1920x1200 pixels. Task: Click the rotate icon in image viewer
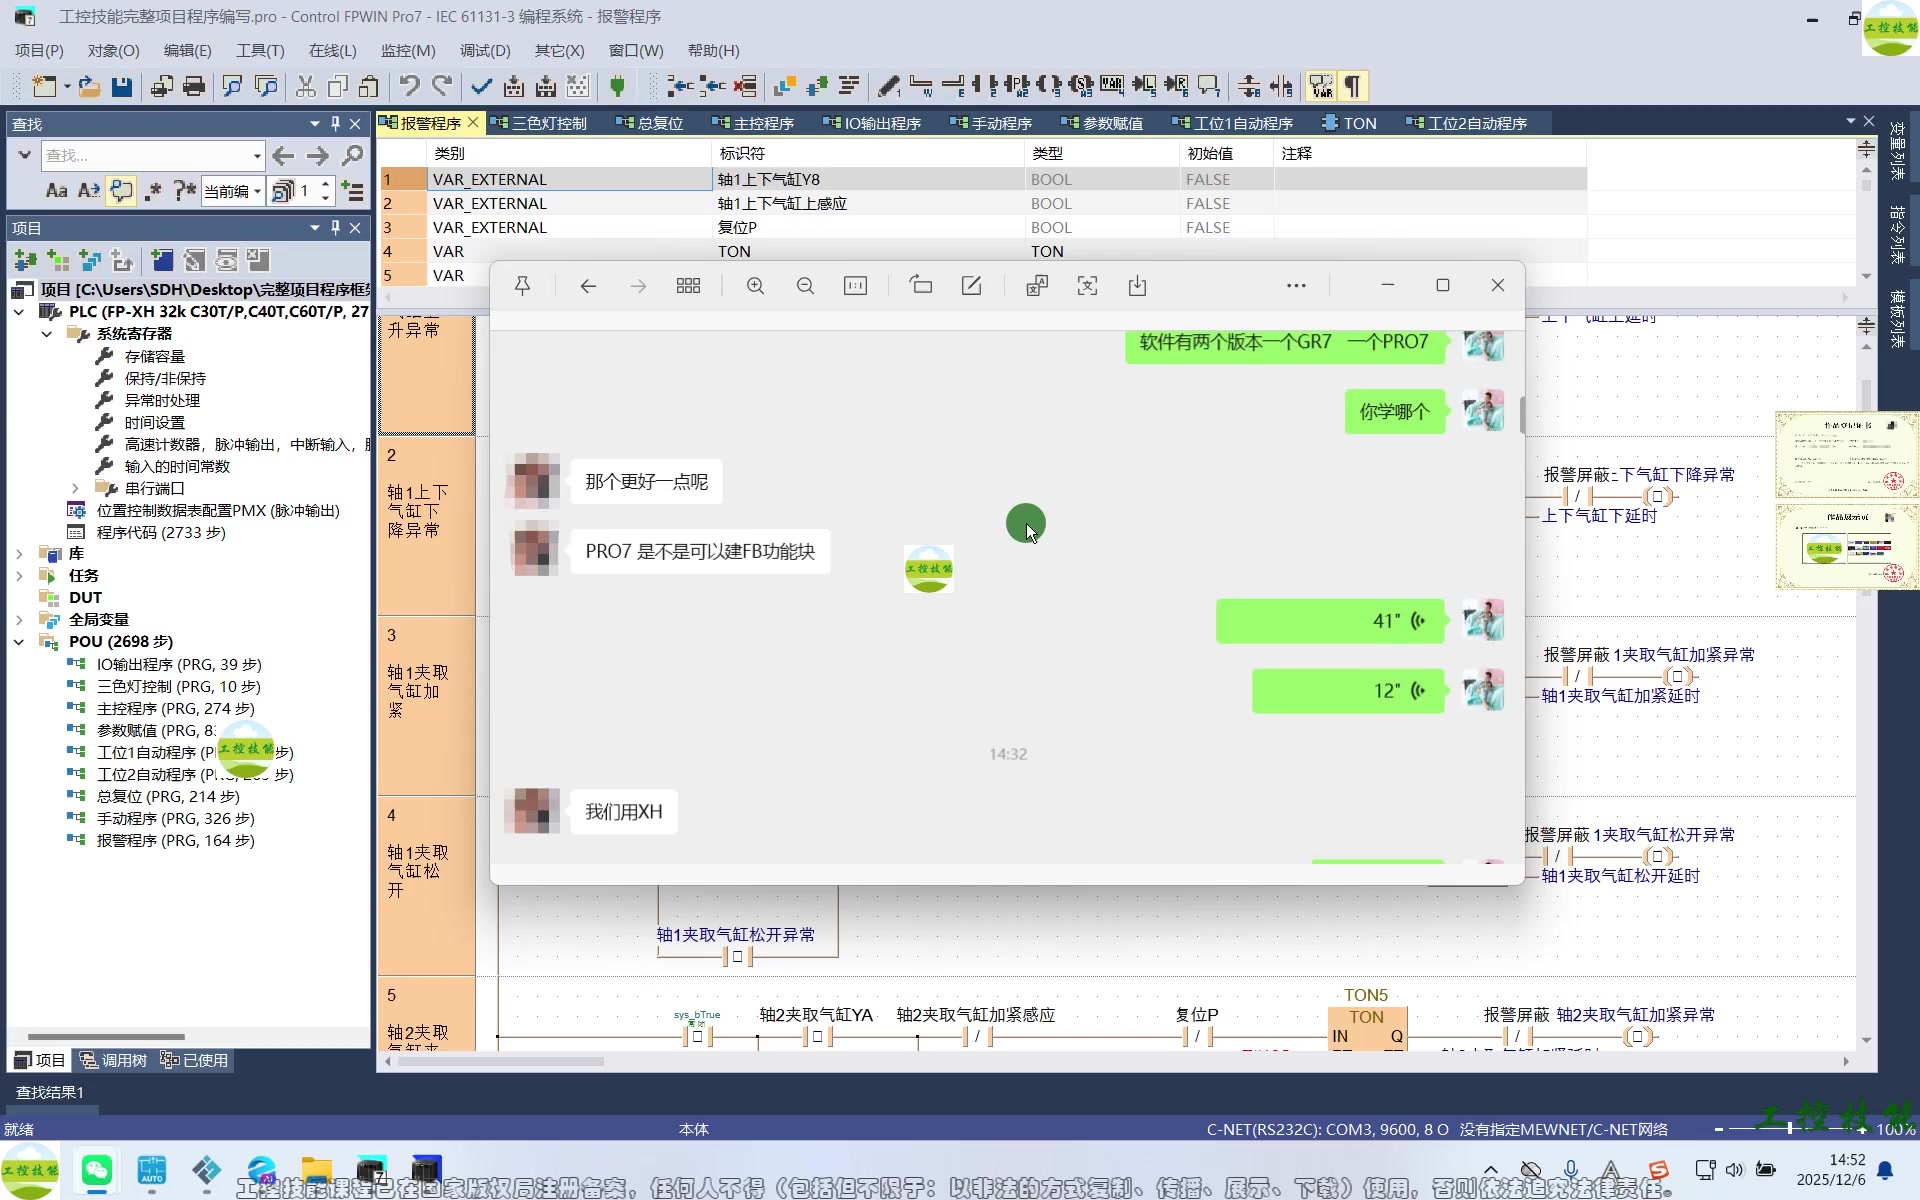click(x=920, y=286)
